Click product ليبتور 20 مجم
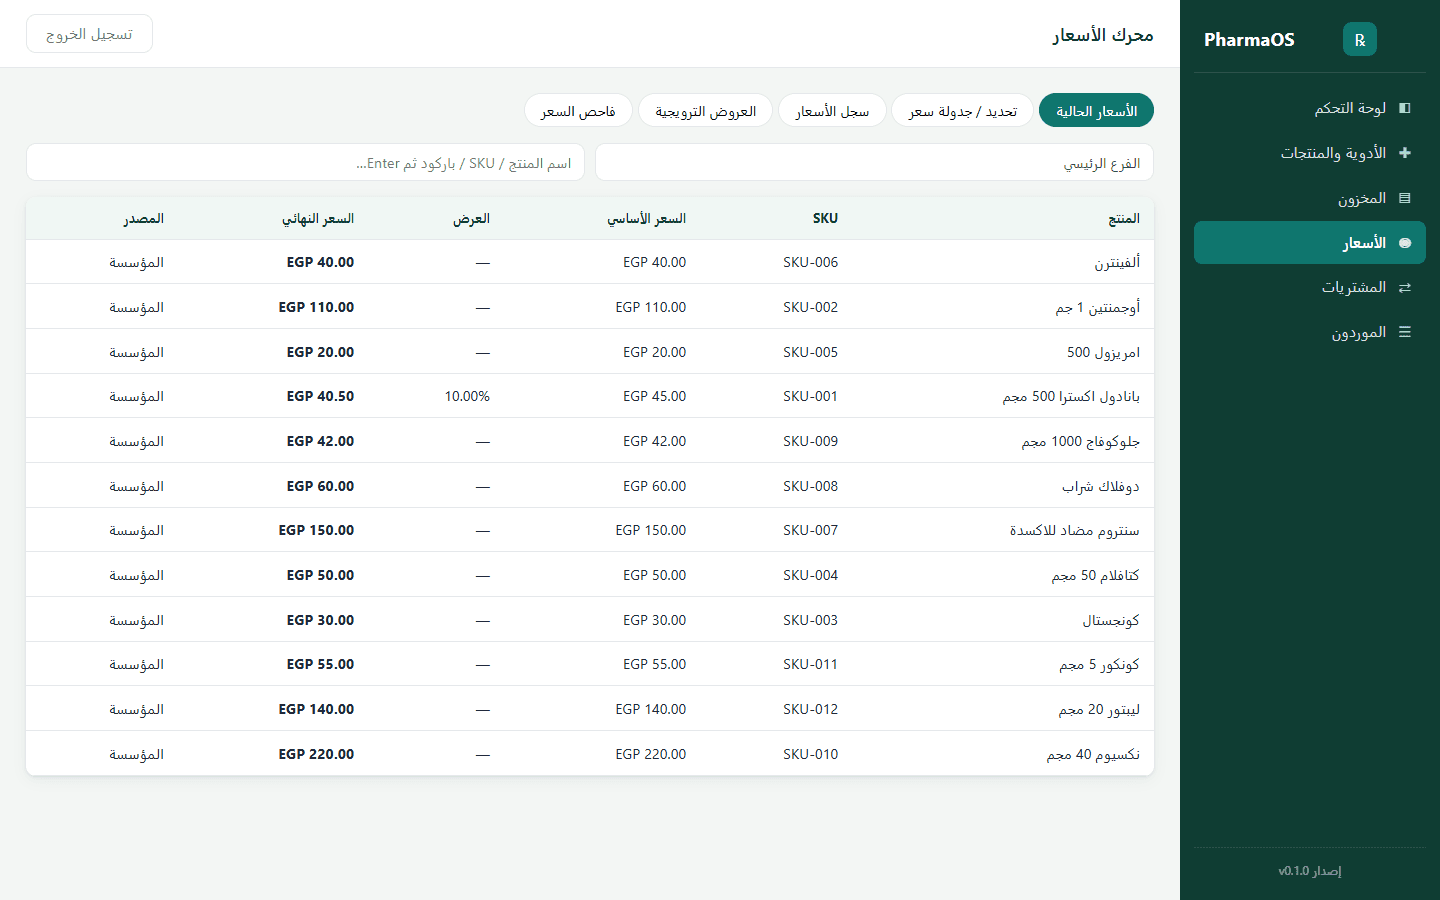 coord(1099,709)
